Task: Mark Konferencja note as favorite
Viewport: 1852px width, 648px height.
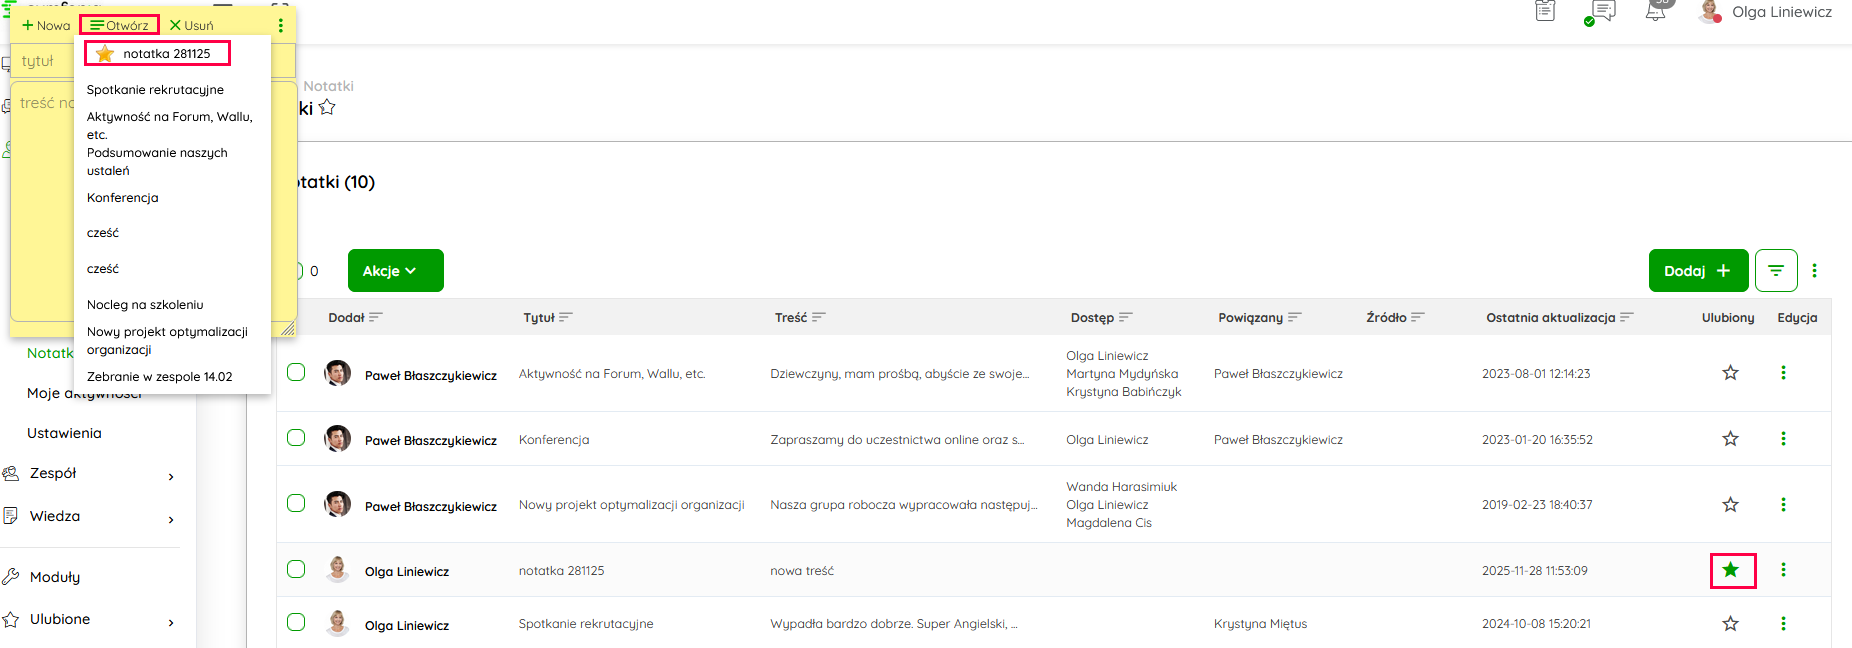Action: tap(1730, 439)
